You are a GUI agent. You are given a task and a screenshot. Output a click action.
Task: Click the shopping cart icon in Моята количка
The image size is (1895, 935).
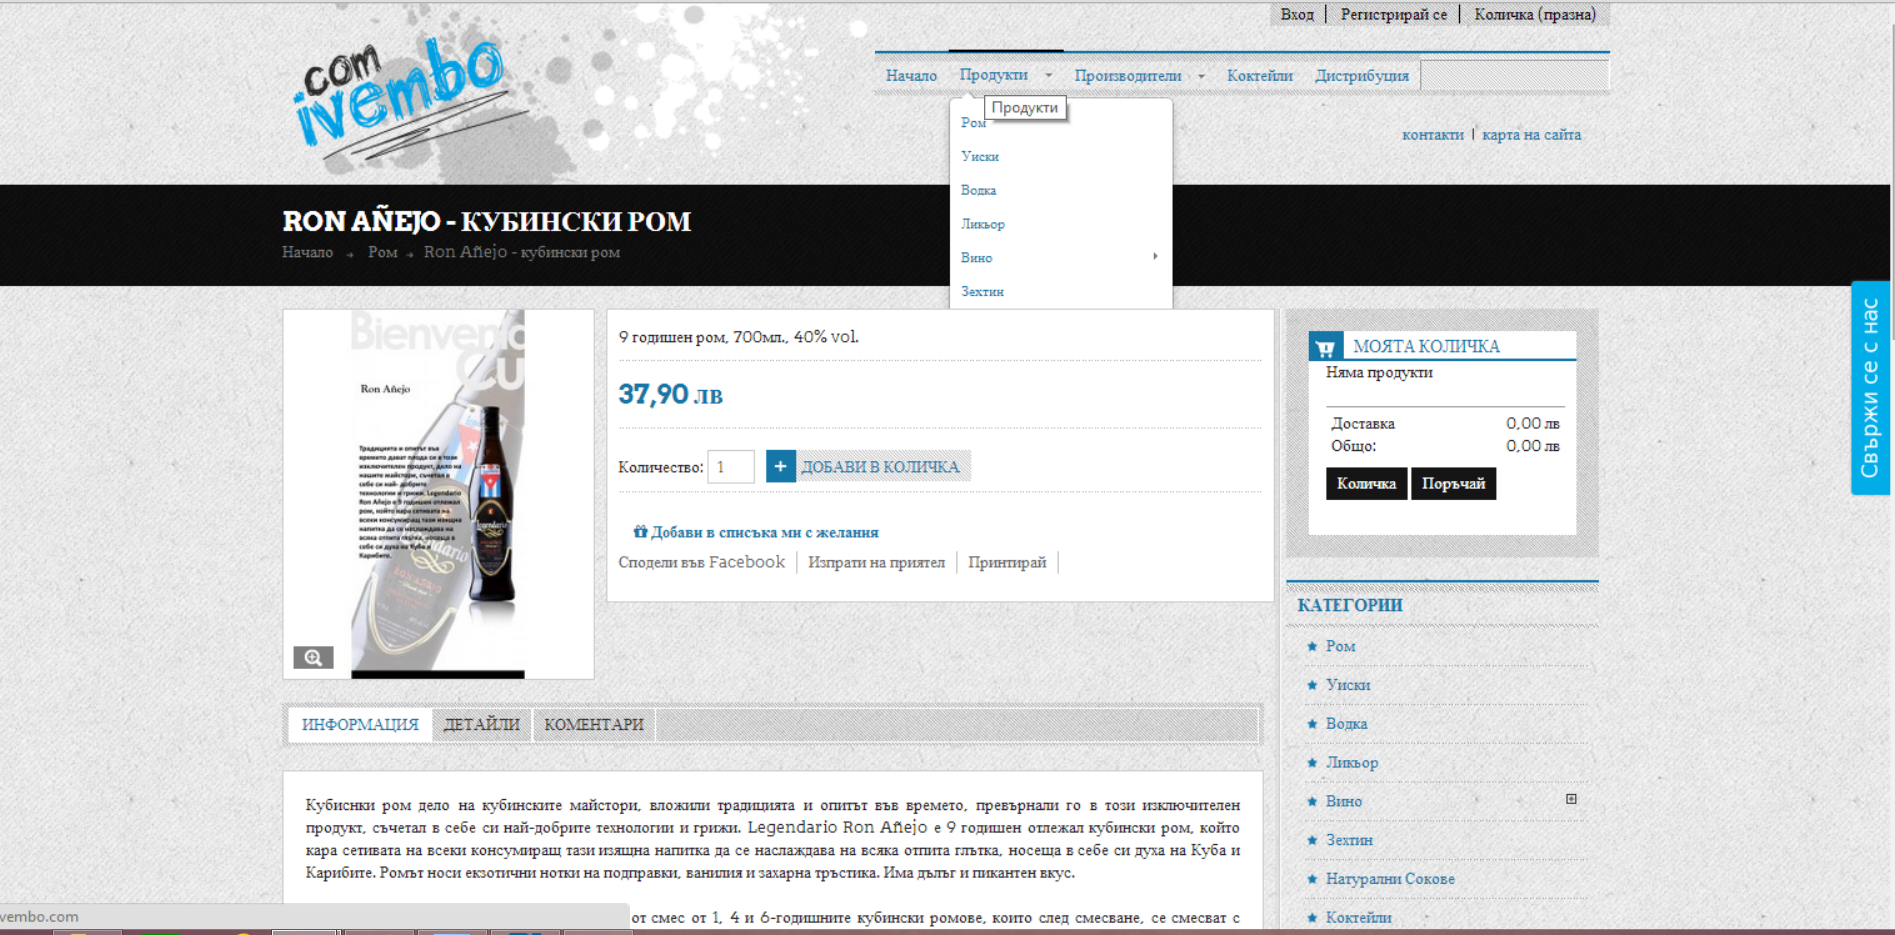coord(1326,347)
